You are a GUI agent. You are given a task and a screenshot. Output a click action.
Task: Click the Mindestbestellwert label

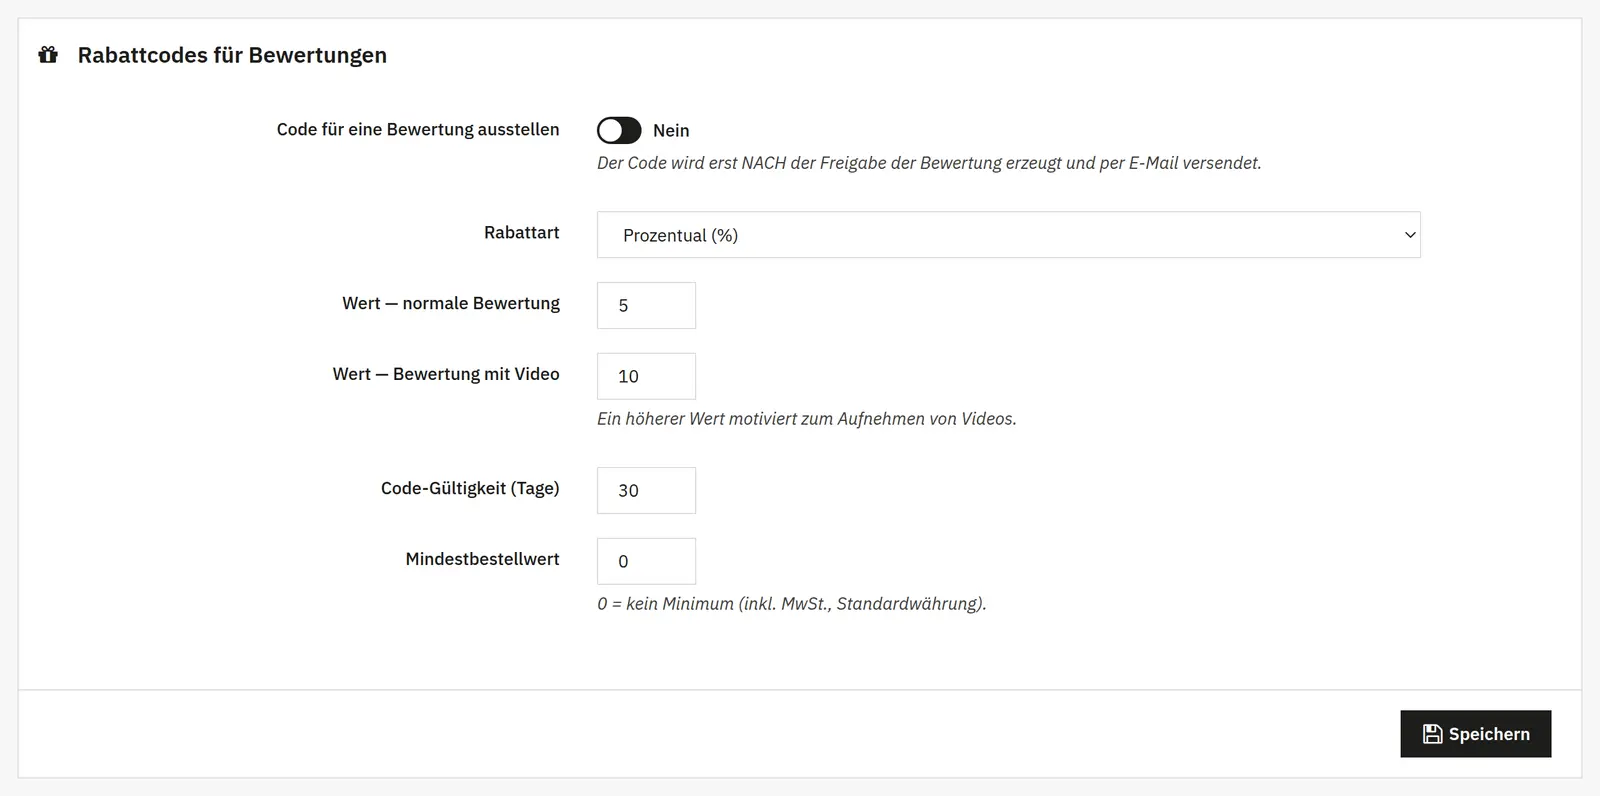tap(482, 559)
